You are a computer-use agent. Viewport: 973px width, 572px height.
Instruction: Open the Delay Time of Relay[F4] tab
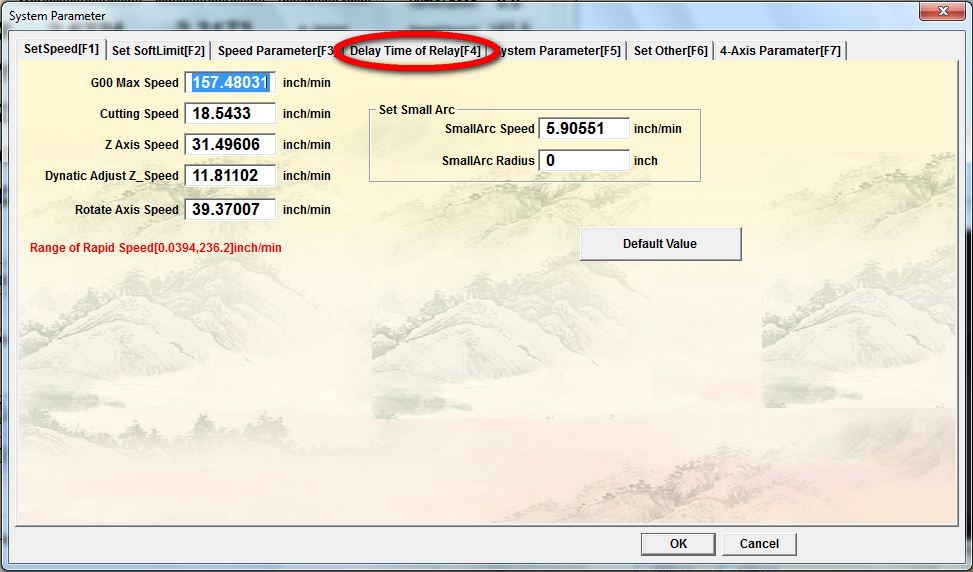(415, 51)
